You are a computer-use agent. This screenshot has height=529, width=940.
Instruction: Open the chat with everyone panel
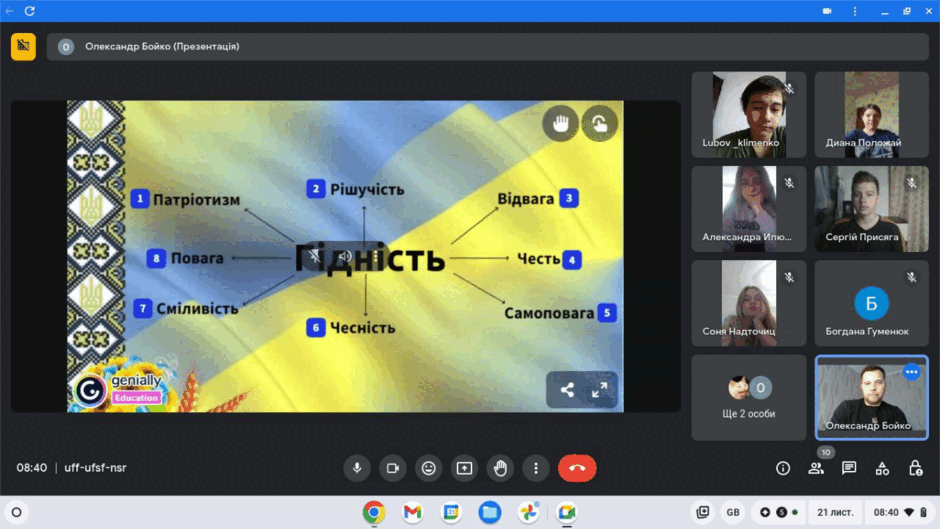tap(849, 468)
